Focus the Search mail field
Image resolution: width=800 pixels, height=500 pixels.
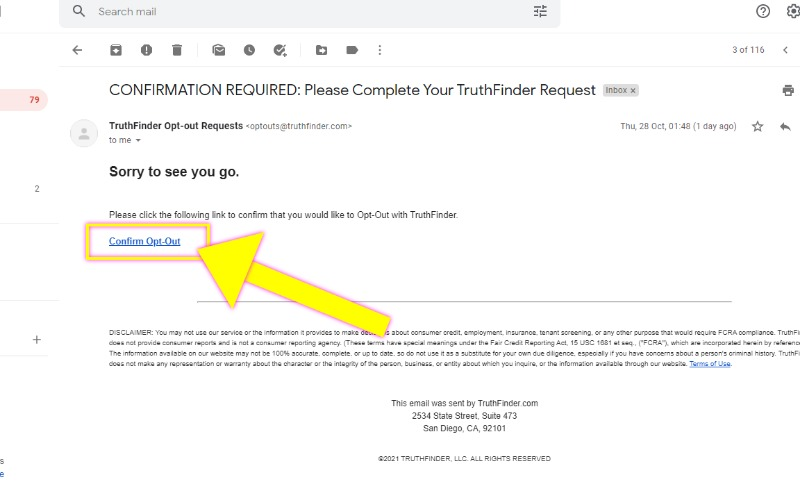tap(309, 12)
